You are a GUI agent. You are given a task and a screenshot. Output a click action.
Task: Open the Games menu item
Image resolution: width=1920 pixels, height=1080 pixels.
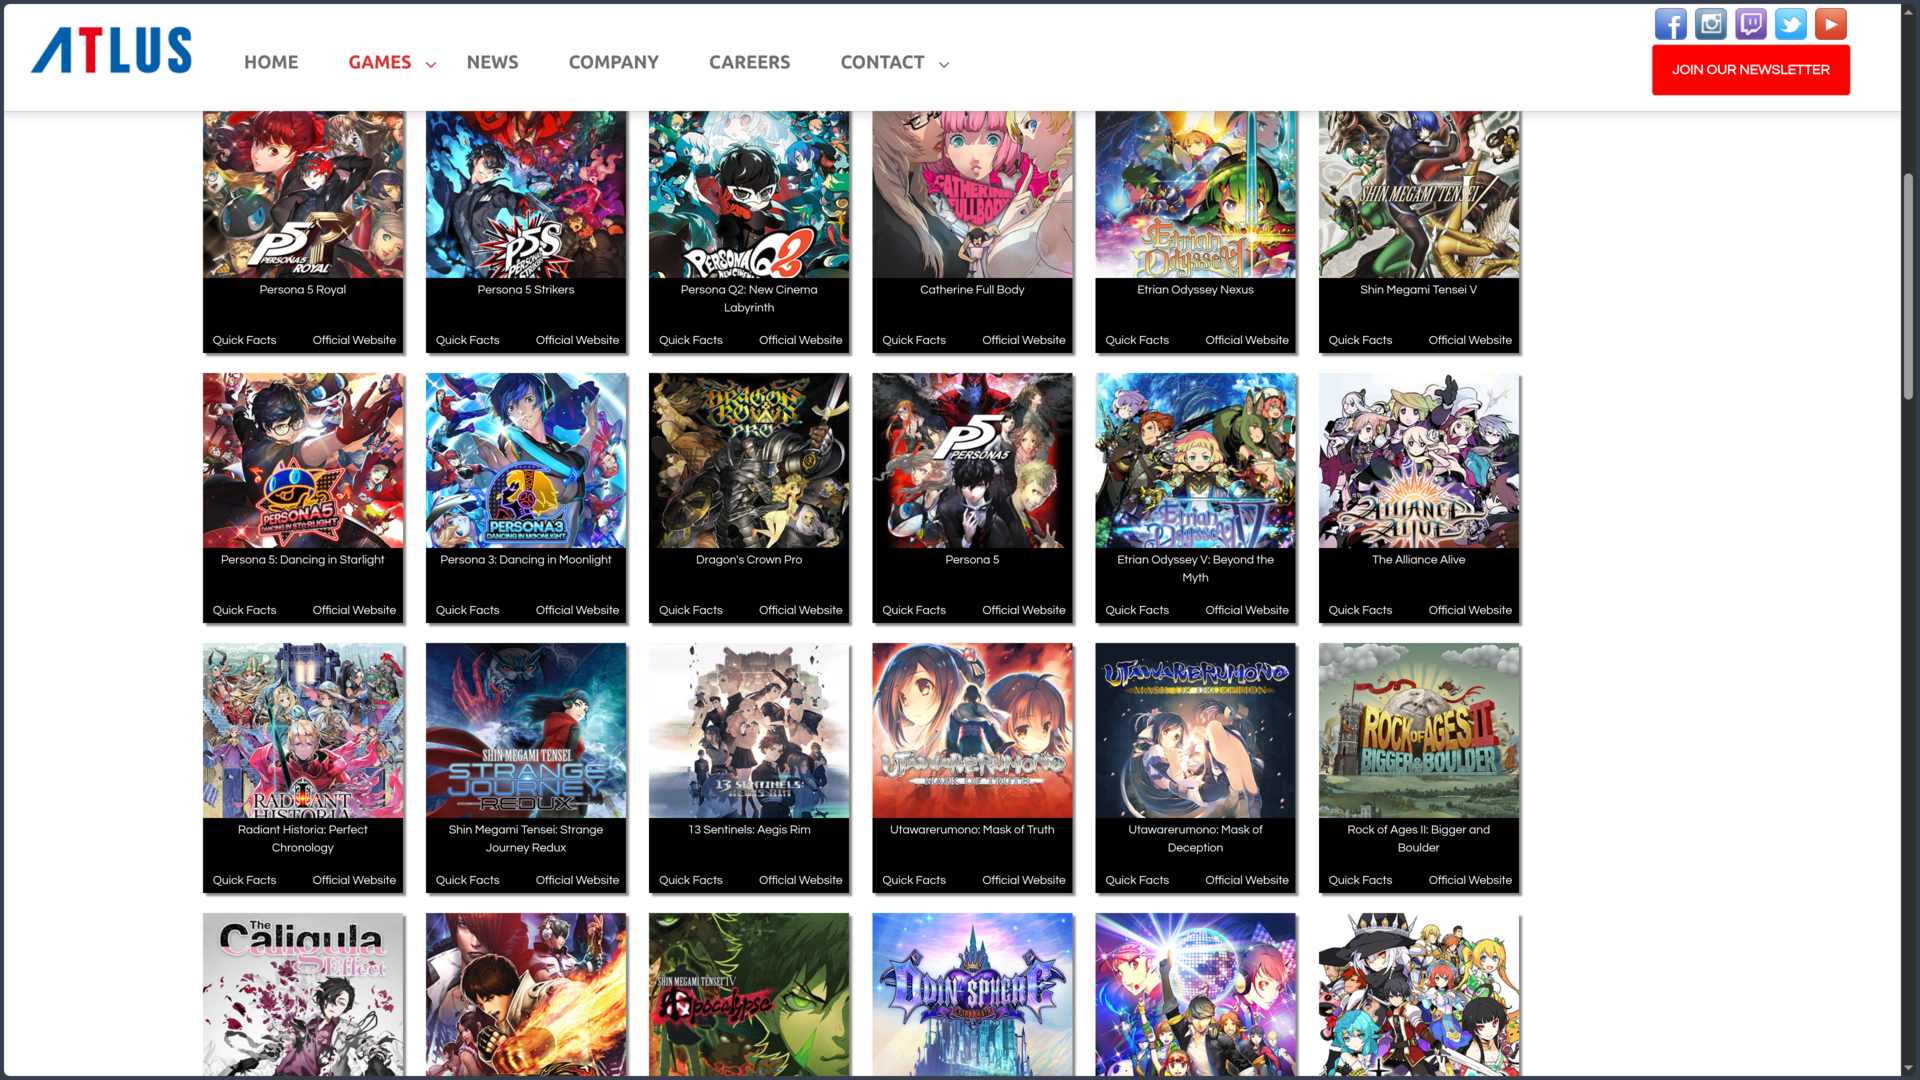[x=379, y=62]
